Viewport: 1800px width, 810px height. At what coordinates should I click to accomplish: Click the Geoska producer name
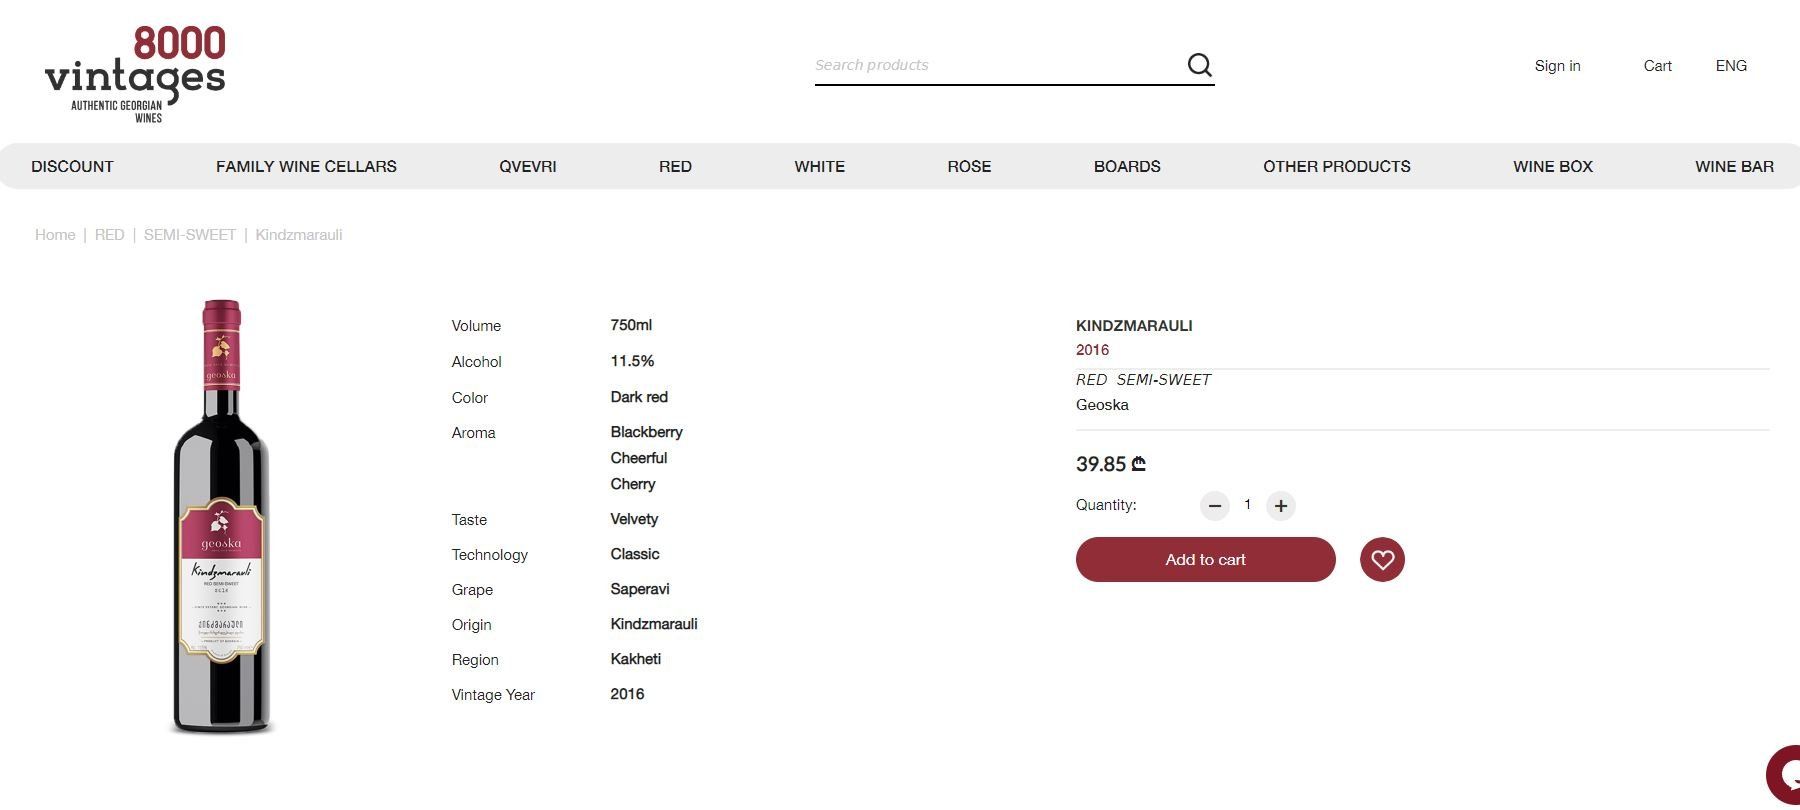1102,405
